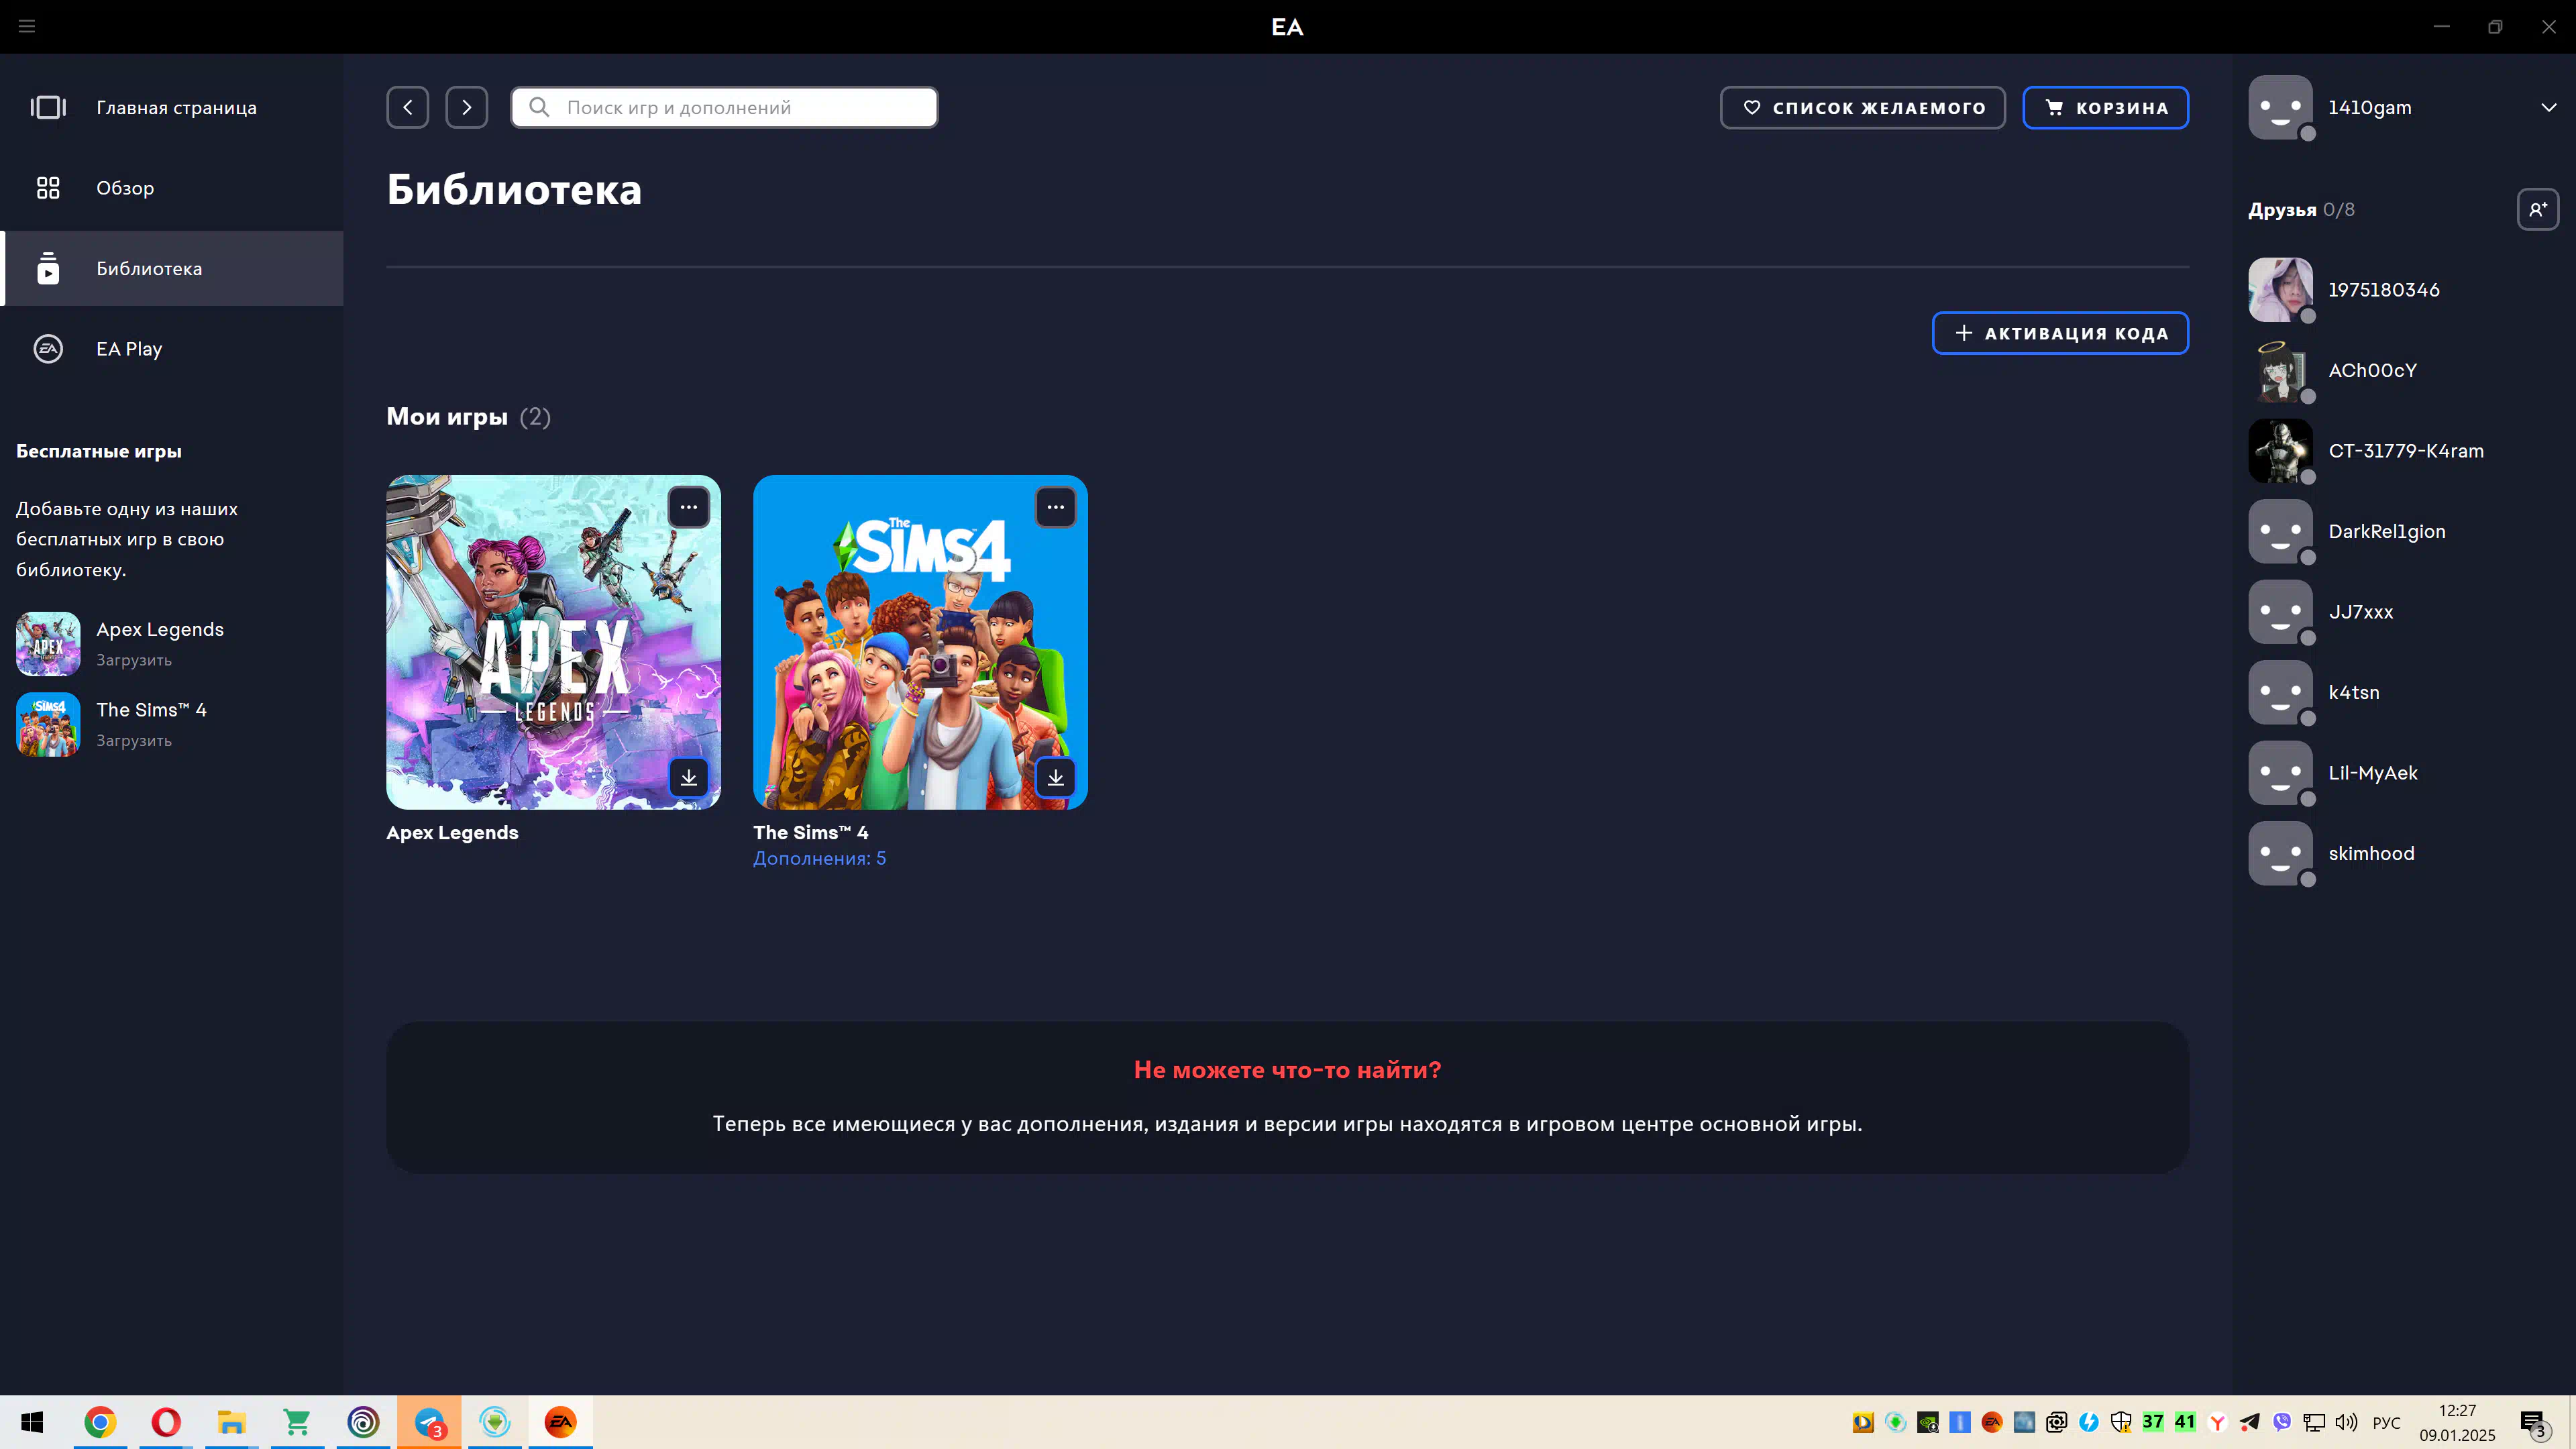This screenshot has width=2576, height=1449.
Task: Click the hamburger menu icon
Action: point(27,26)
